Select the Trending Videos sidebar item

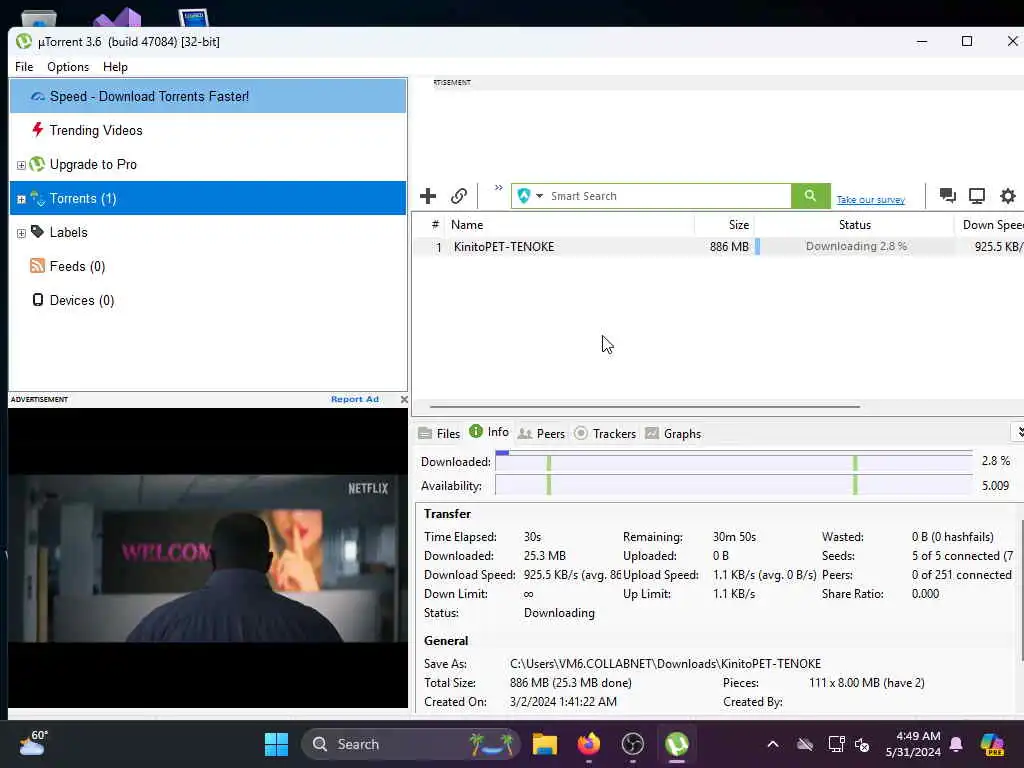pyautogui.click(x=208, y=130)
